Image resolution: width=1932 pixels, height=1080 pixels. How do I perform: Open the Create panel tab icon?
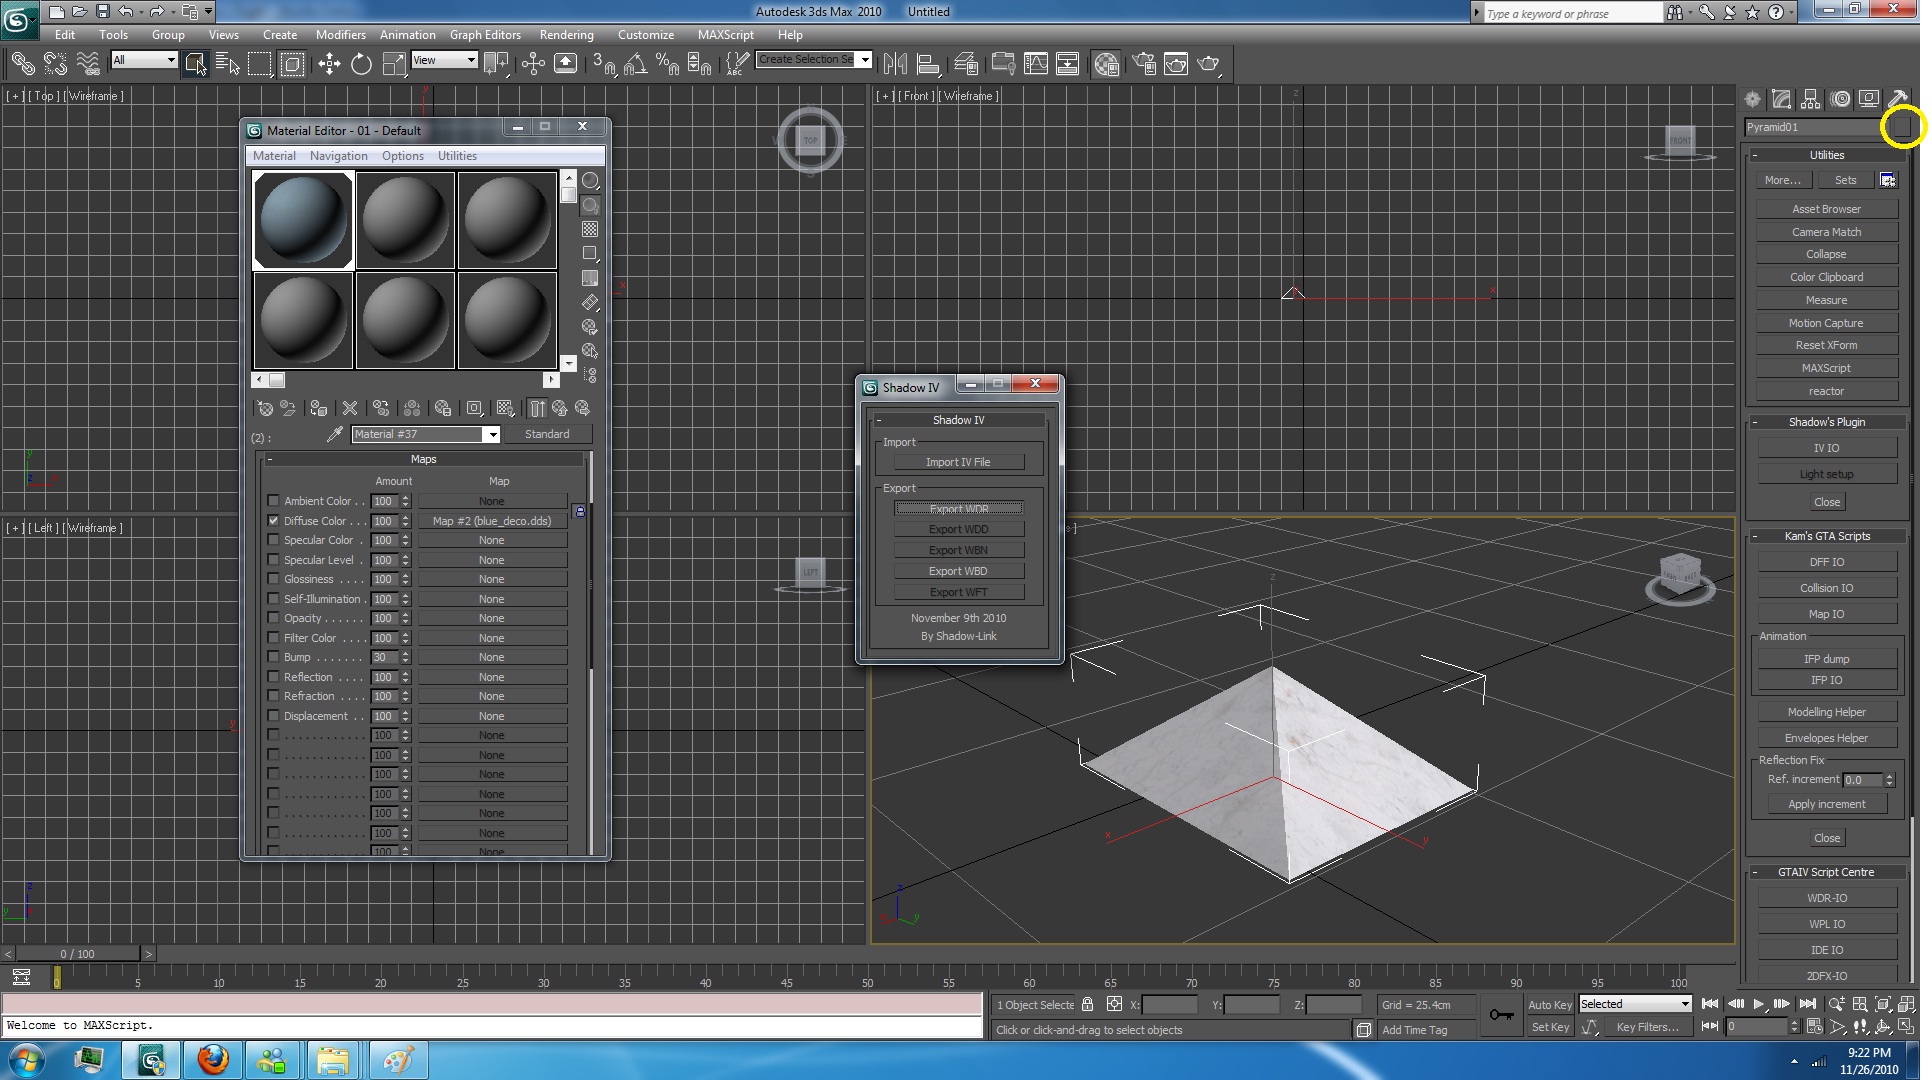[x=1752, y=99]
